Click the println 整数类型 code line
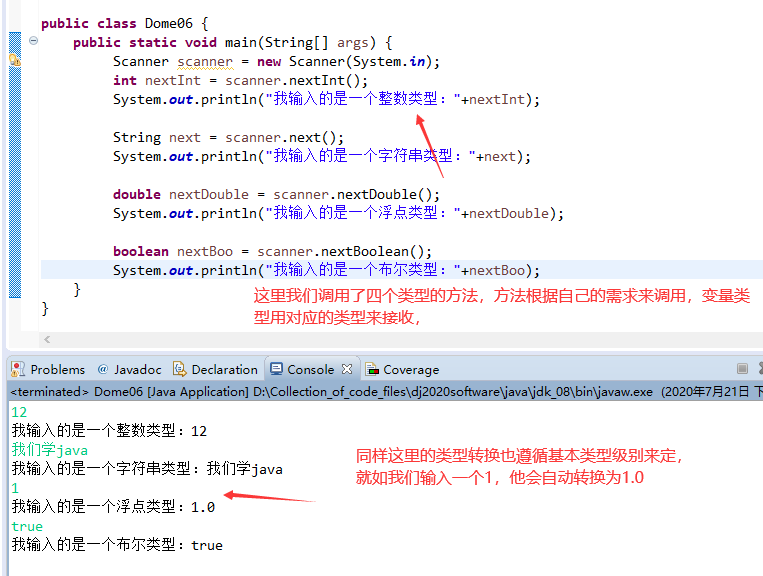Viewport: 763px width, 576px height. [x=327, y=99]
